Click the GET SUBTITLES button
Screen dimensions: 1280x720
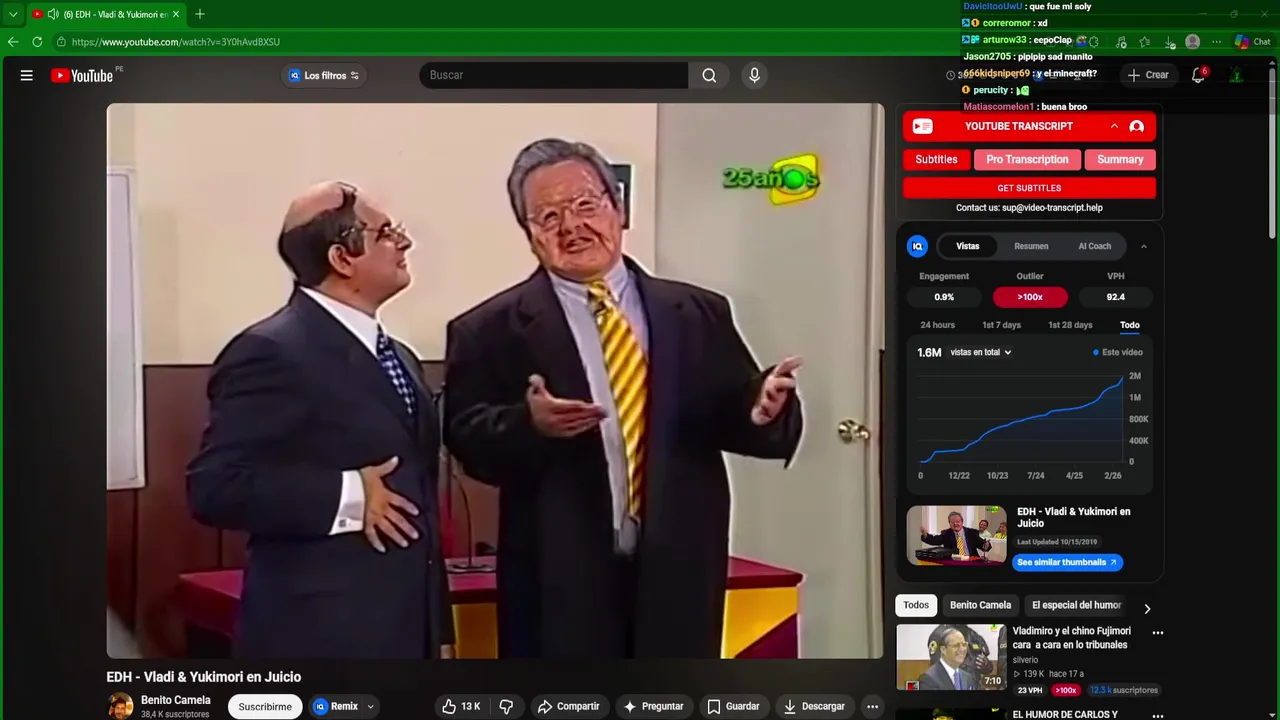(x=1029, y=188)
